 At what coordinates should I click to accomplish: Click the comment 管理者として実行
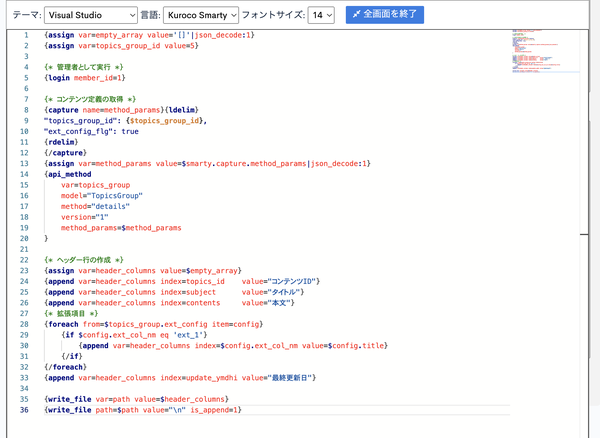click(83, 67)
